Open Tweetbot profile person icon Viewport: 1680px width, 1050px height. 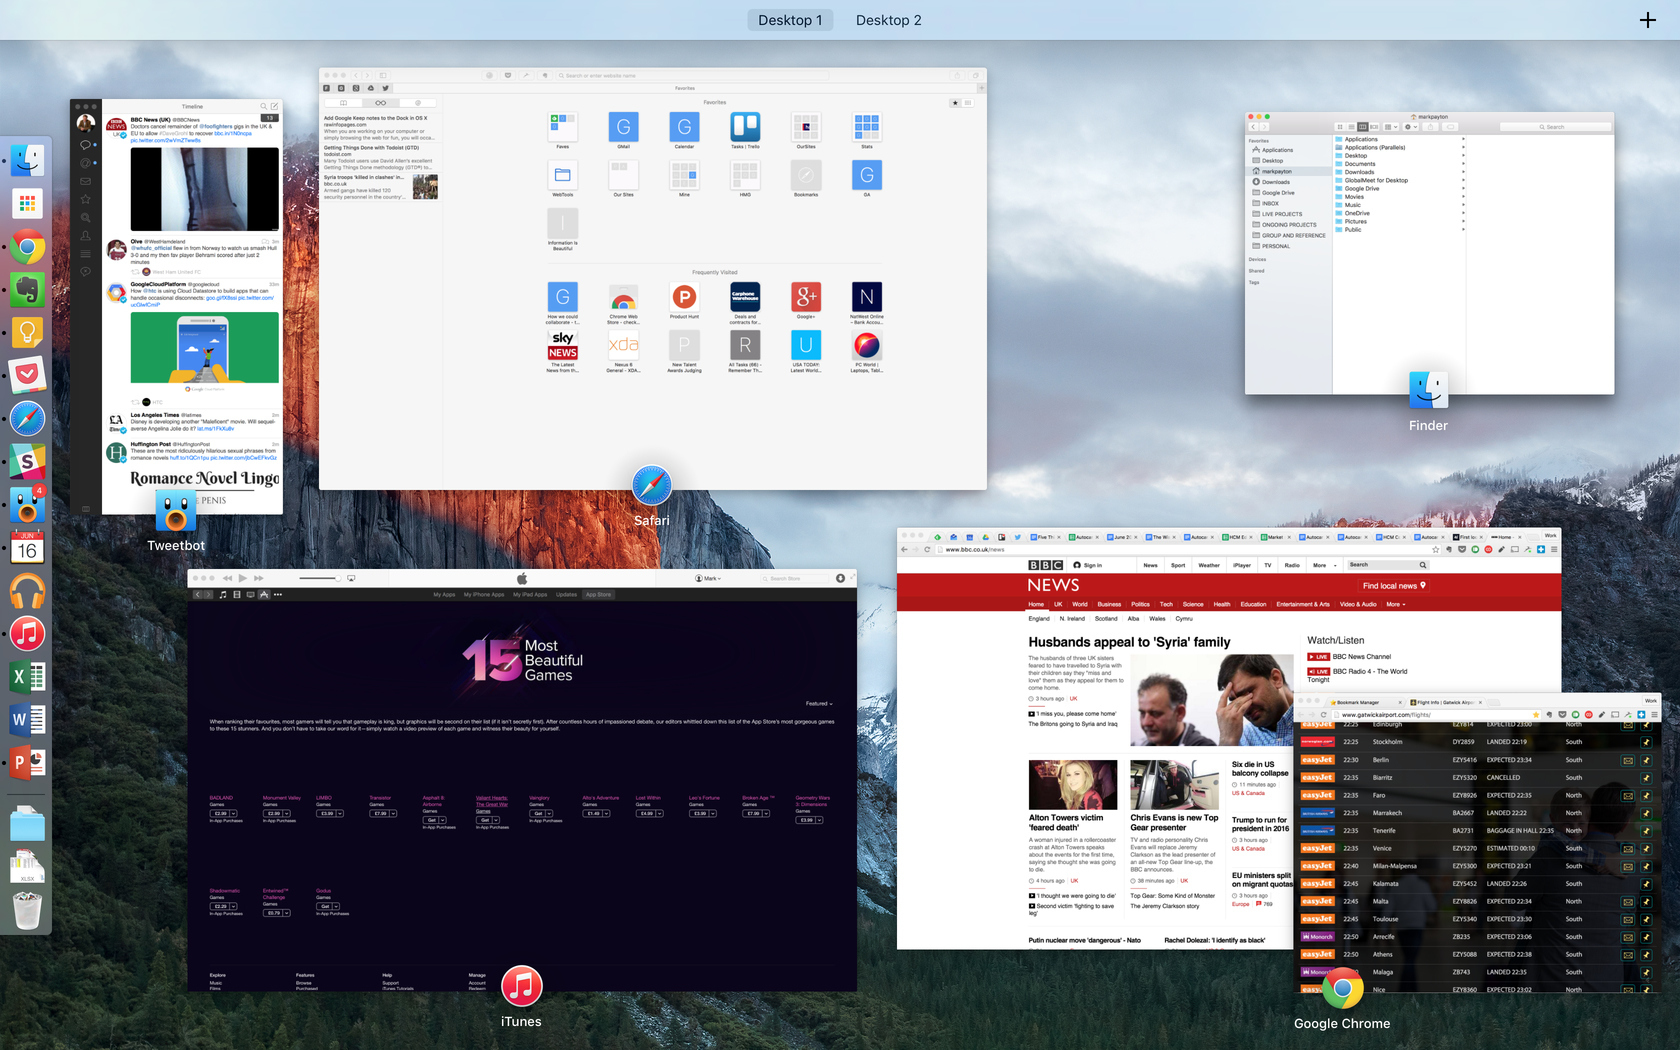coord(85,236)
